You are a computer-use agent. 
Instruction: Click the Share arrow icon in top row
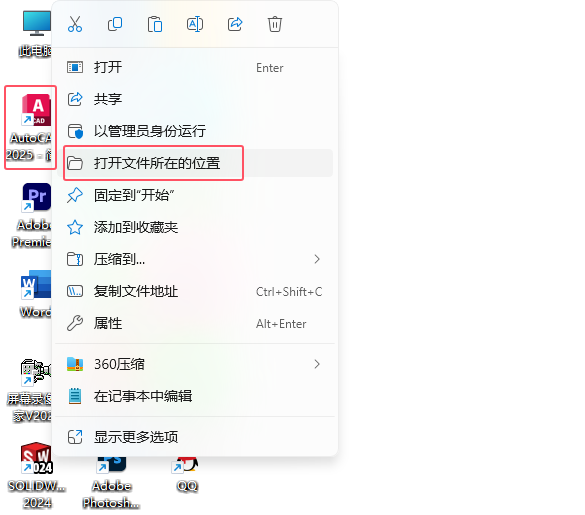click(x=235, y=24)
